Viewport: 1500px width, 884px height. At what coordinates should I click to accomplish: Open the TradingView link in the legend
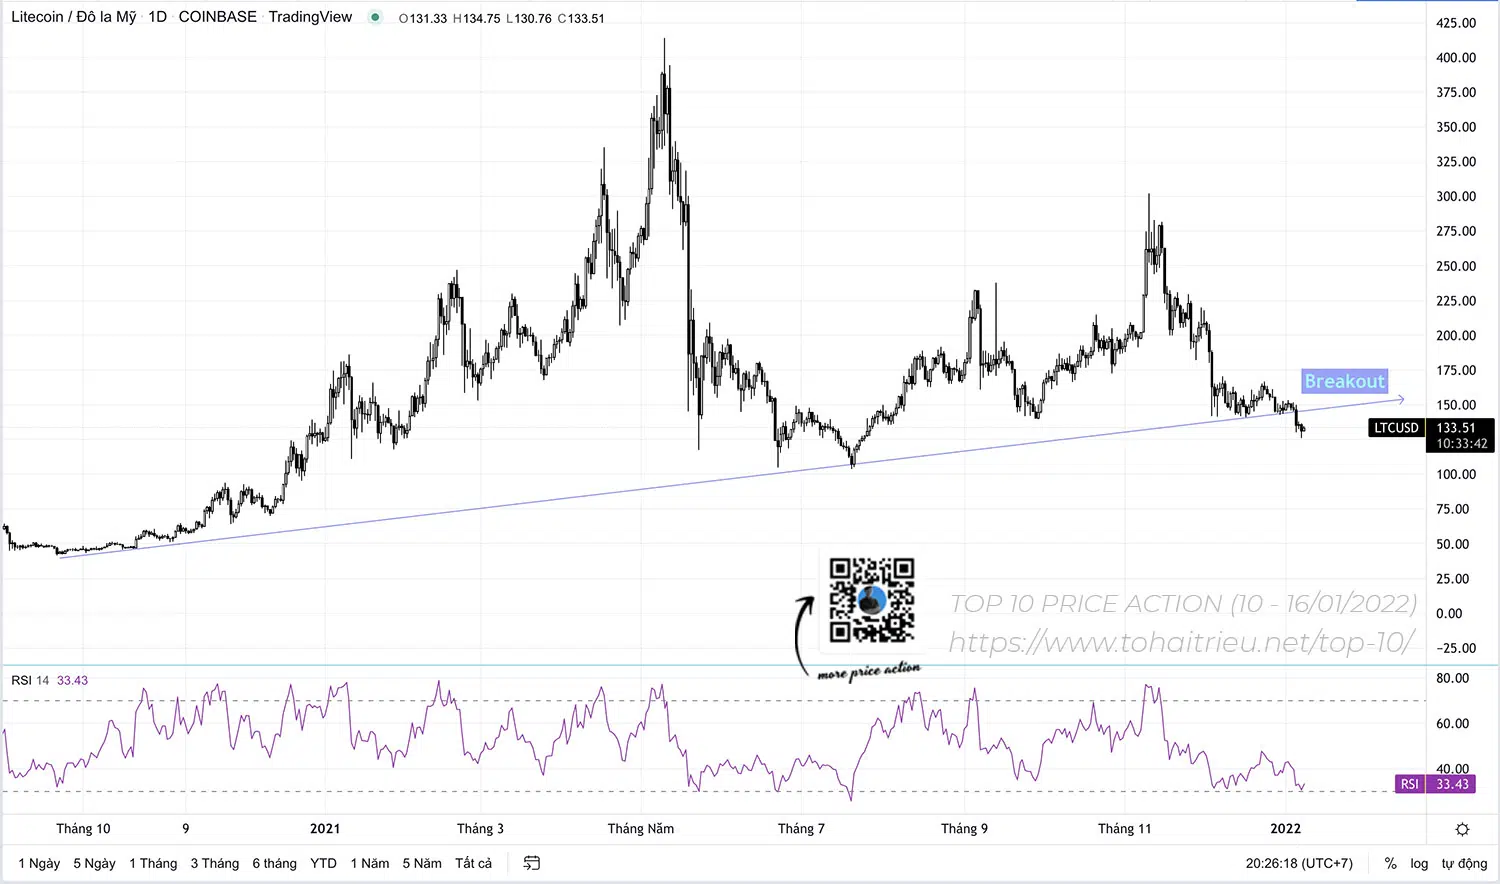click(x=310, y=17)
